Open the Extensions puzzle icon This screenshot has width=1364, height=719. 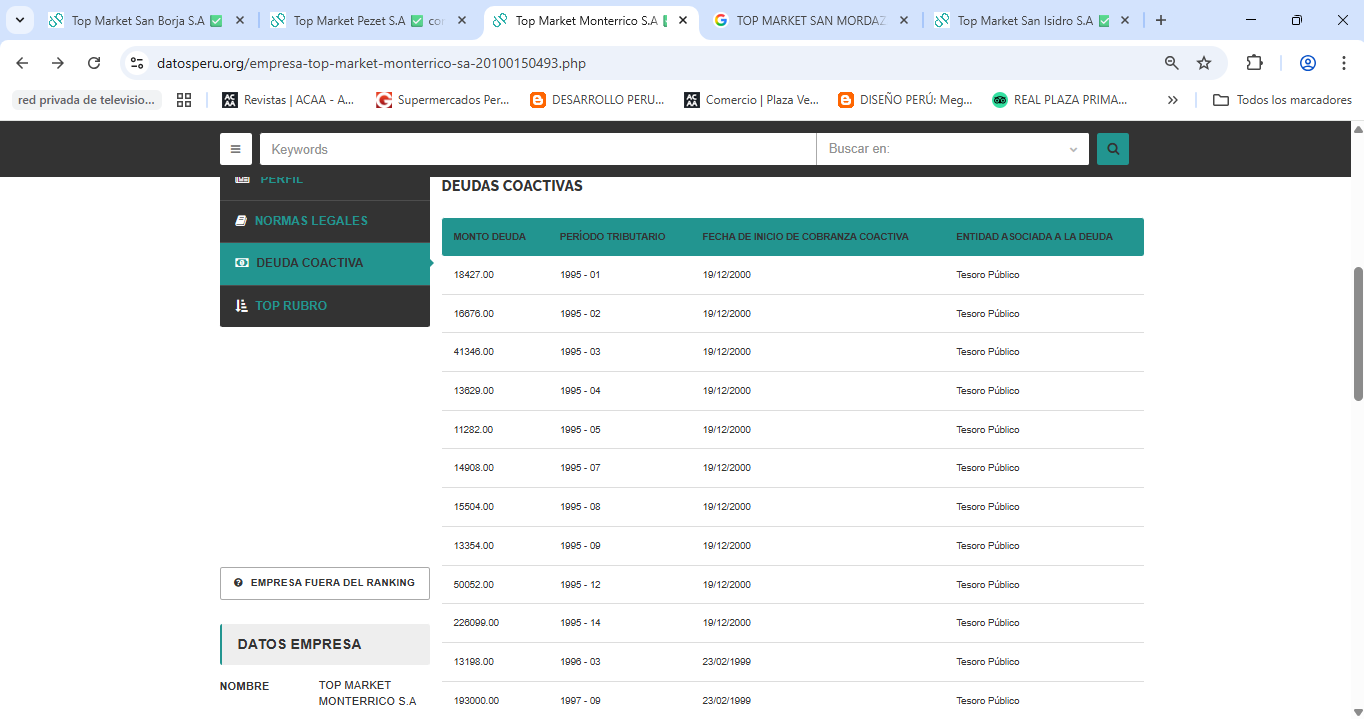coord(1254,63)
